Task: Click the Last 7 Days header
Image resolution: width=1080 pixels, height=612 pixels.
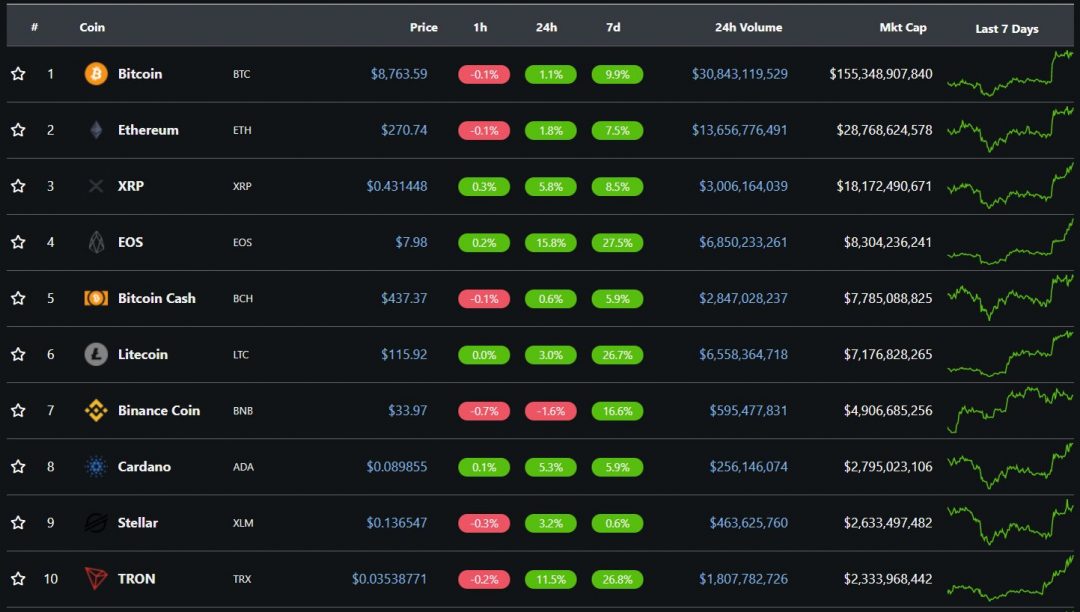Action: 1007,28
